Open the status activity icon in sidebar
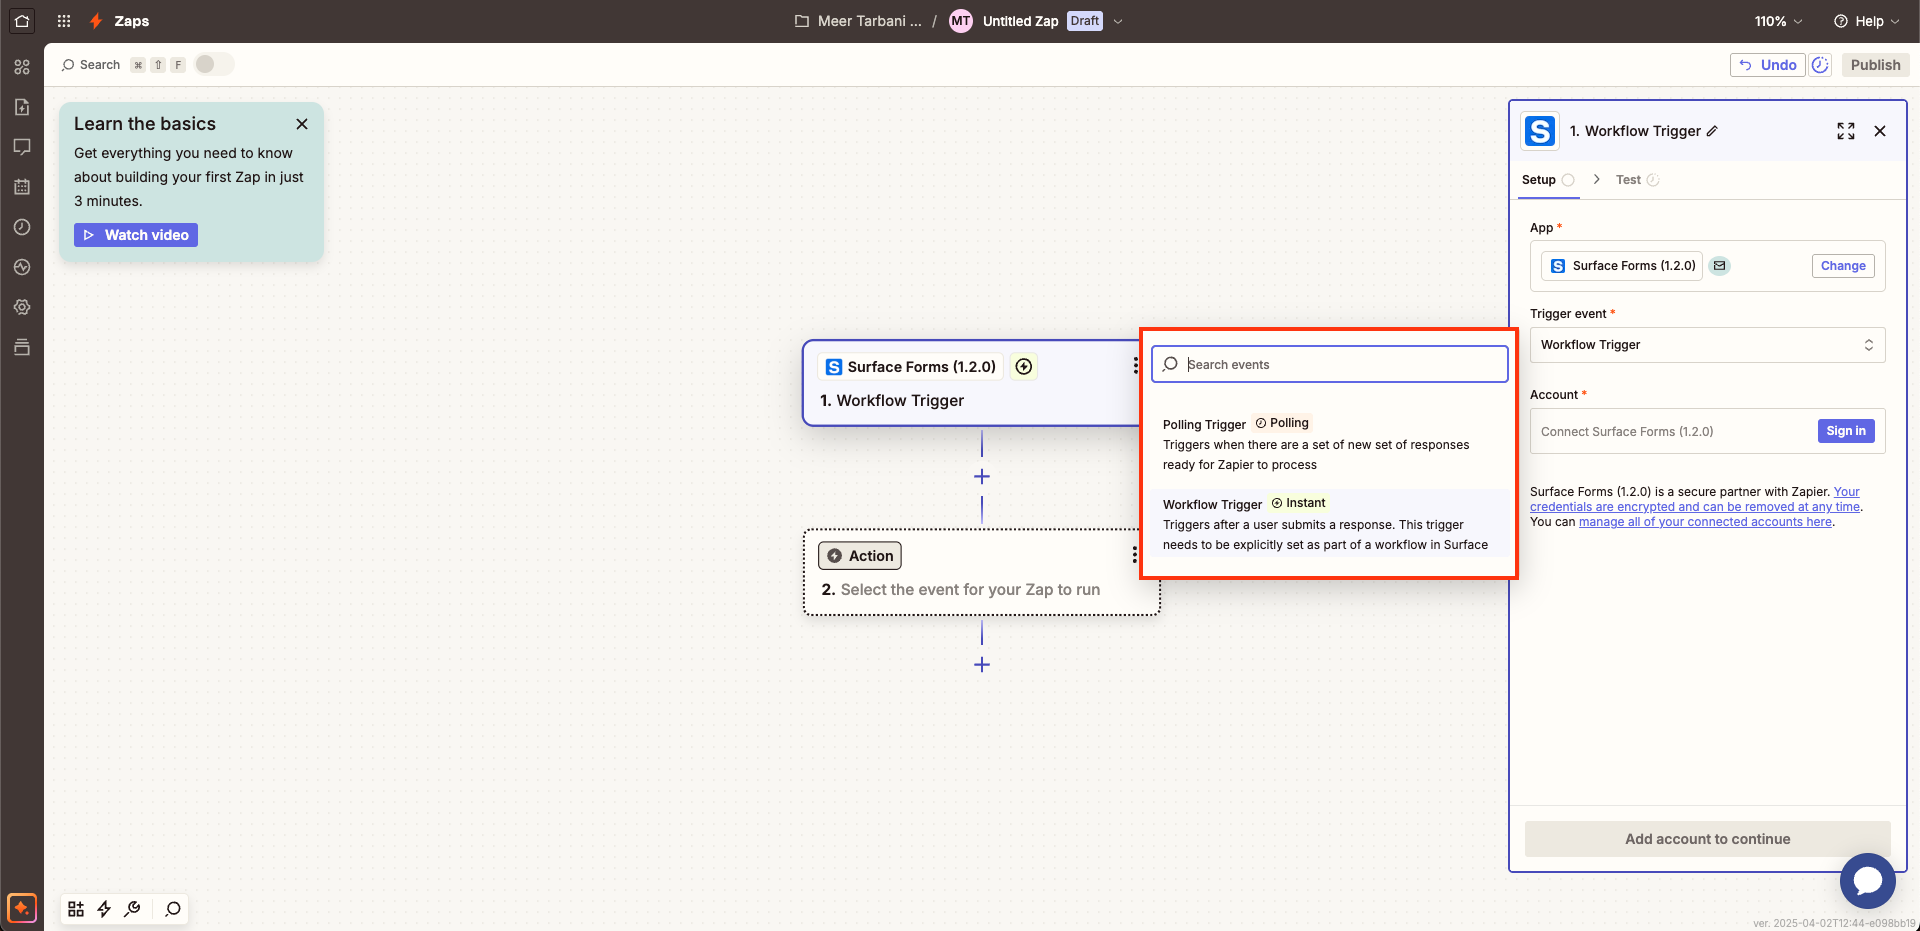 click(22, 267)
